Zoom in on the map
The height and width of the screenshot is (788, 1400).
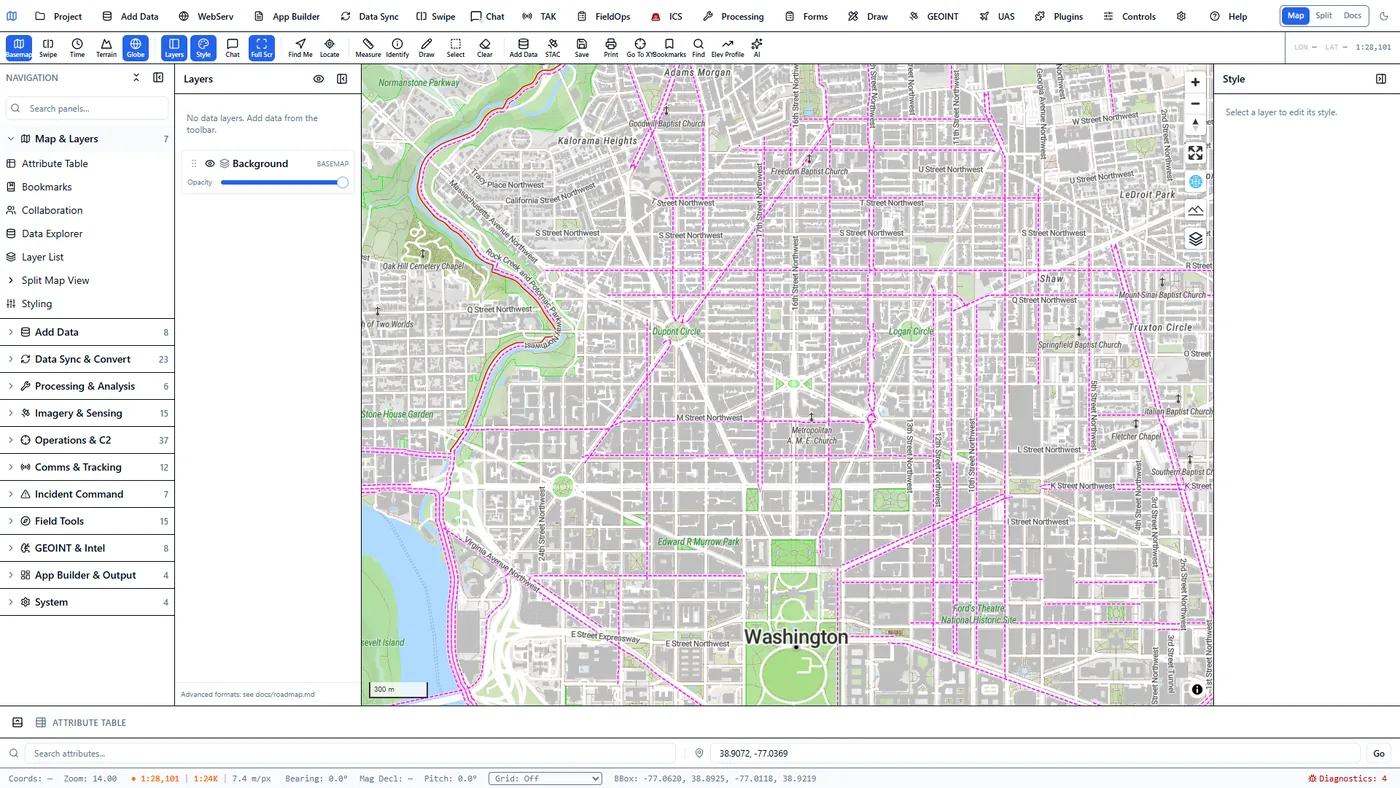1195,82
